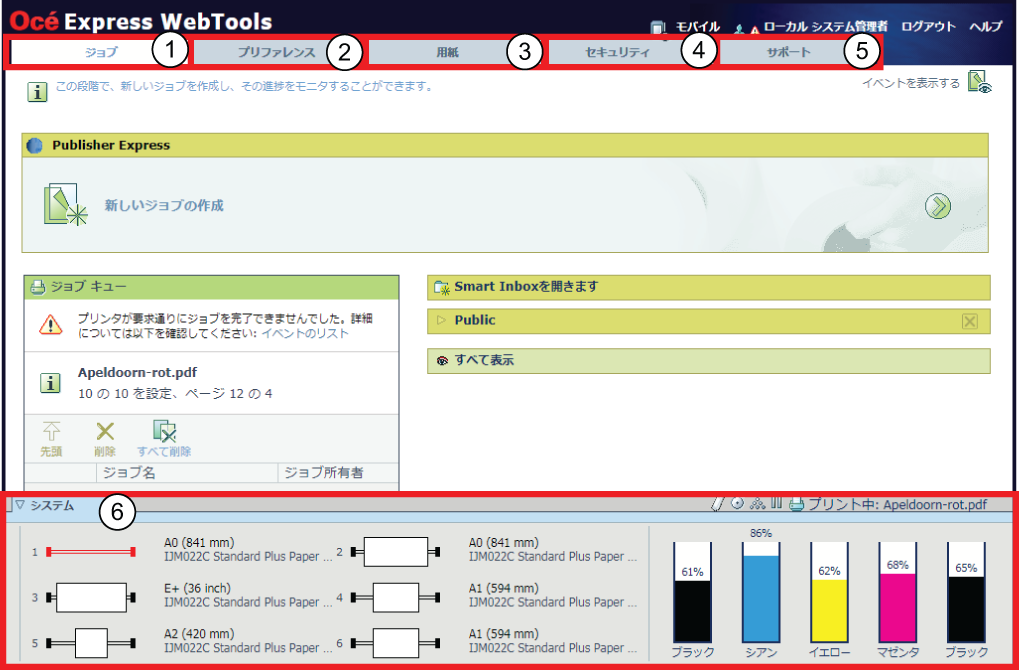Screen dimensions: 1019x670
Task: Click the 削除 delete button
Action: [x=105, y=439]
